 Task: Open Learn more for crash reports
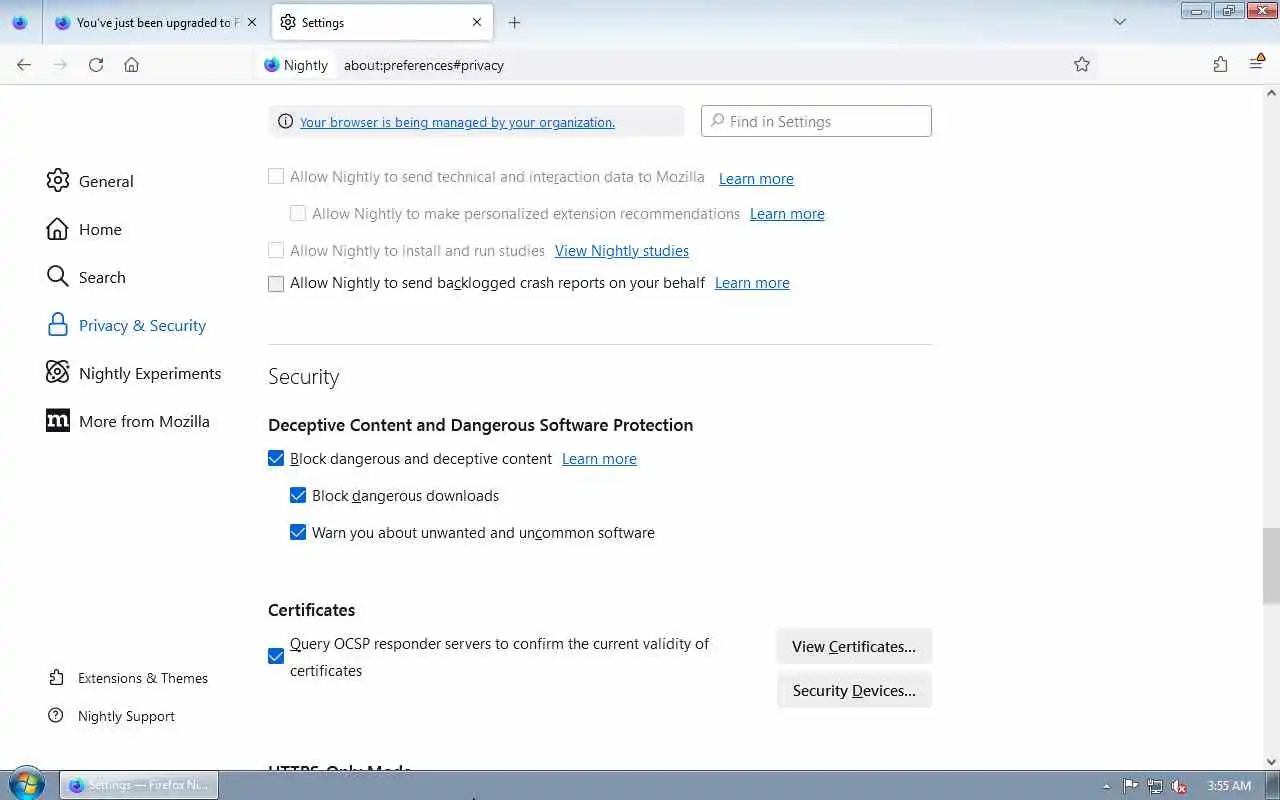tap(752, 283)
